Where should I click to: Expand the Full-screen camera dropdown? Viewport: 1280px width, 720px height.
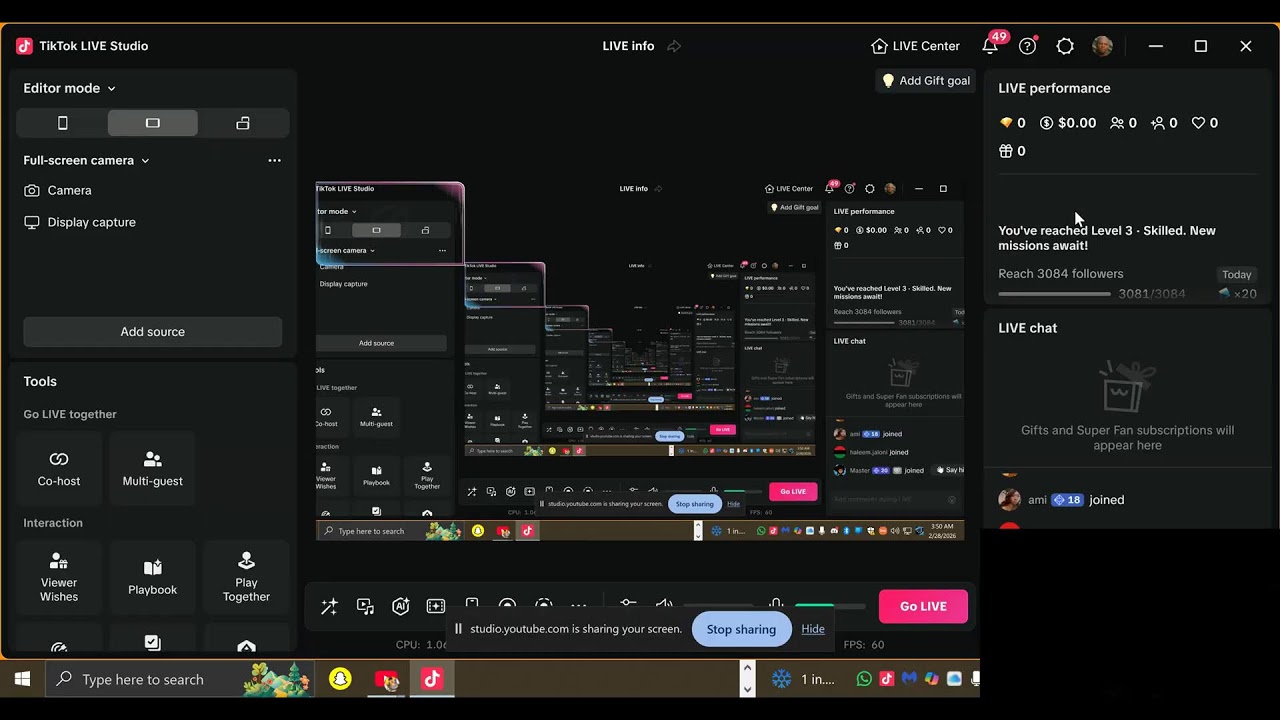click(x=86, y=160)
